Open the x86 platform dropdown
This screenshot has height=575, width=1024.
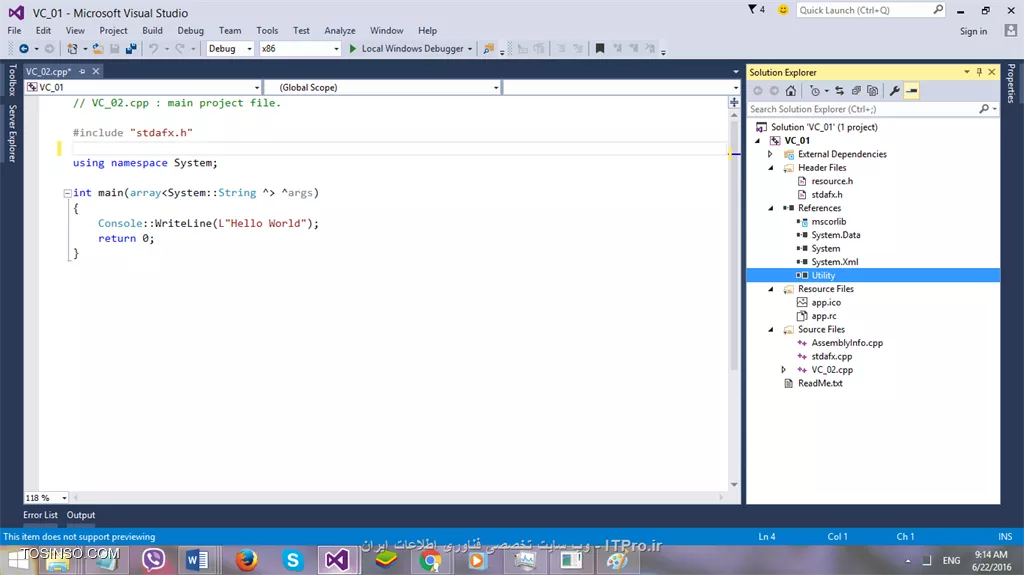[x=299, y=48]
